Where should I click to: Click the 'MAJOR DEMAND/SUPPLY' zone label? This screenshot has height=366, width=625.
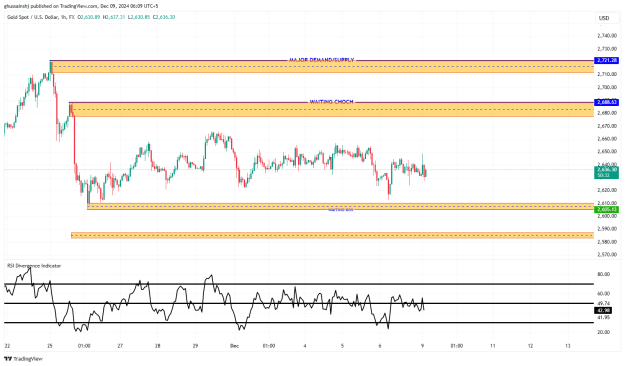pyautogui.click(x=321, y=60)
